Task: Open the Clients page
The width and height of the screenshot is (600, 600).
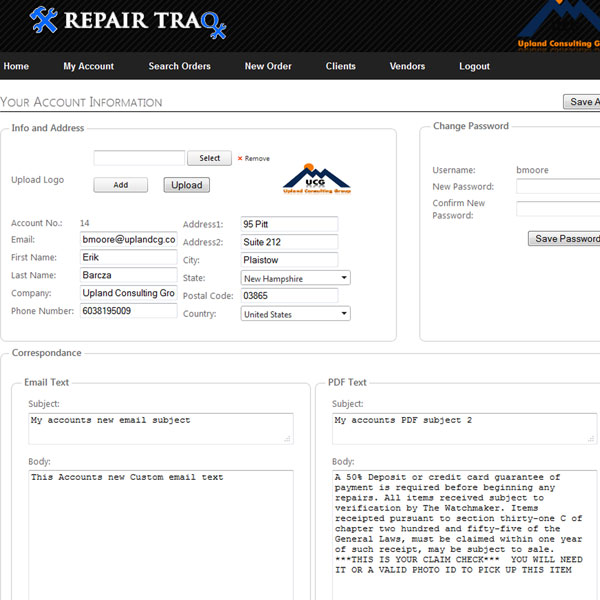Action: pos(341,66)
